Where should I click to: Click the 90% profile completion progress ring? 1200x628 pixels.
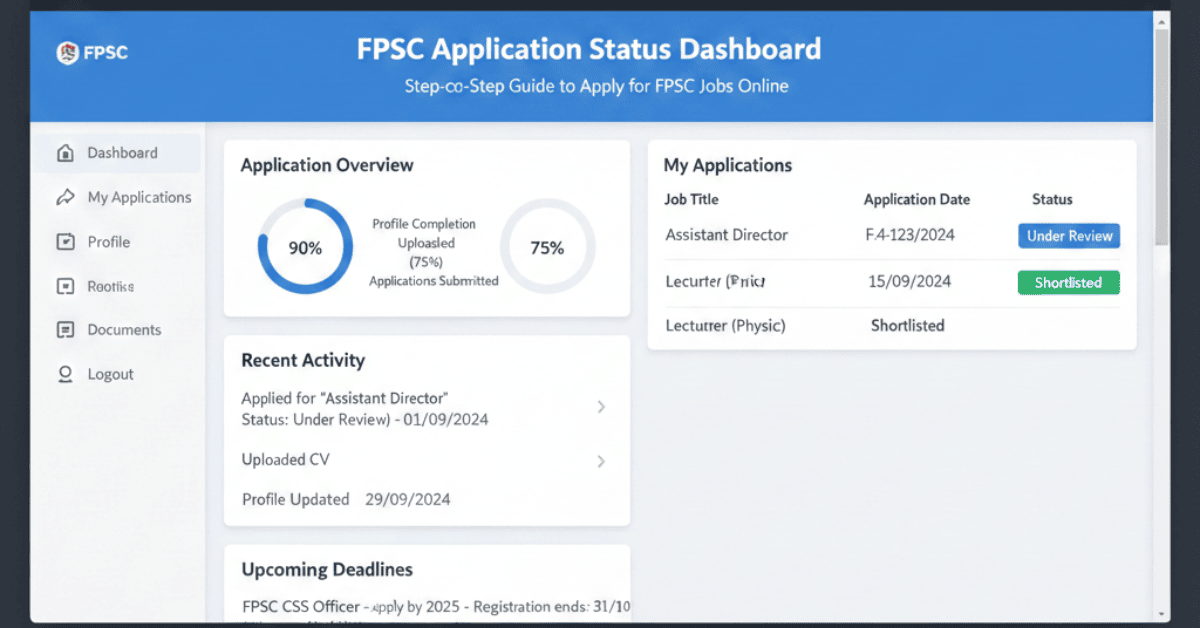click(305, 247)
